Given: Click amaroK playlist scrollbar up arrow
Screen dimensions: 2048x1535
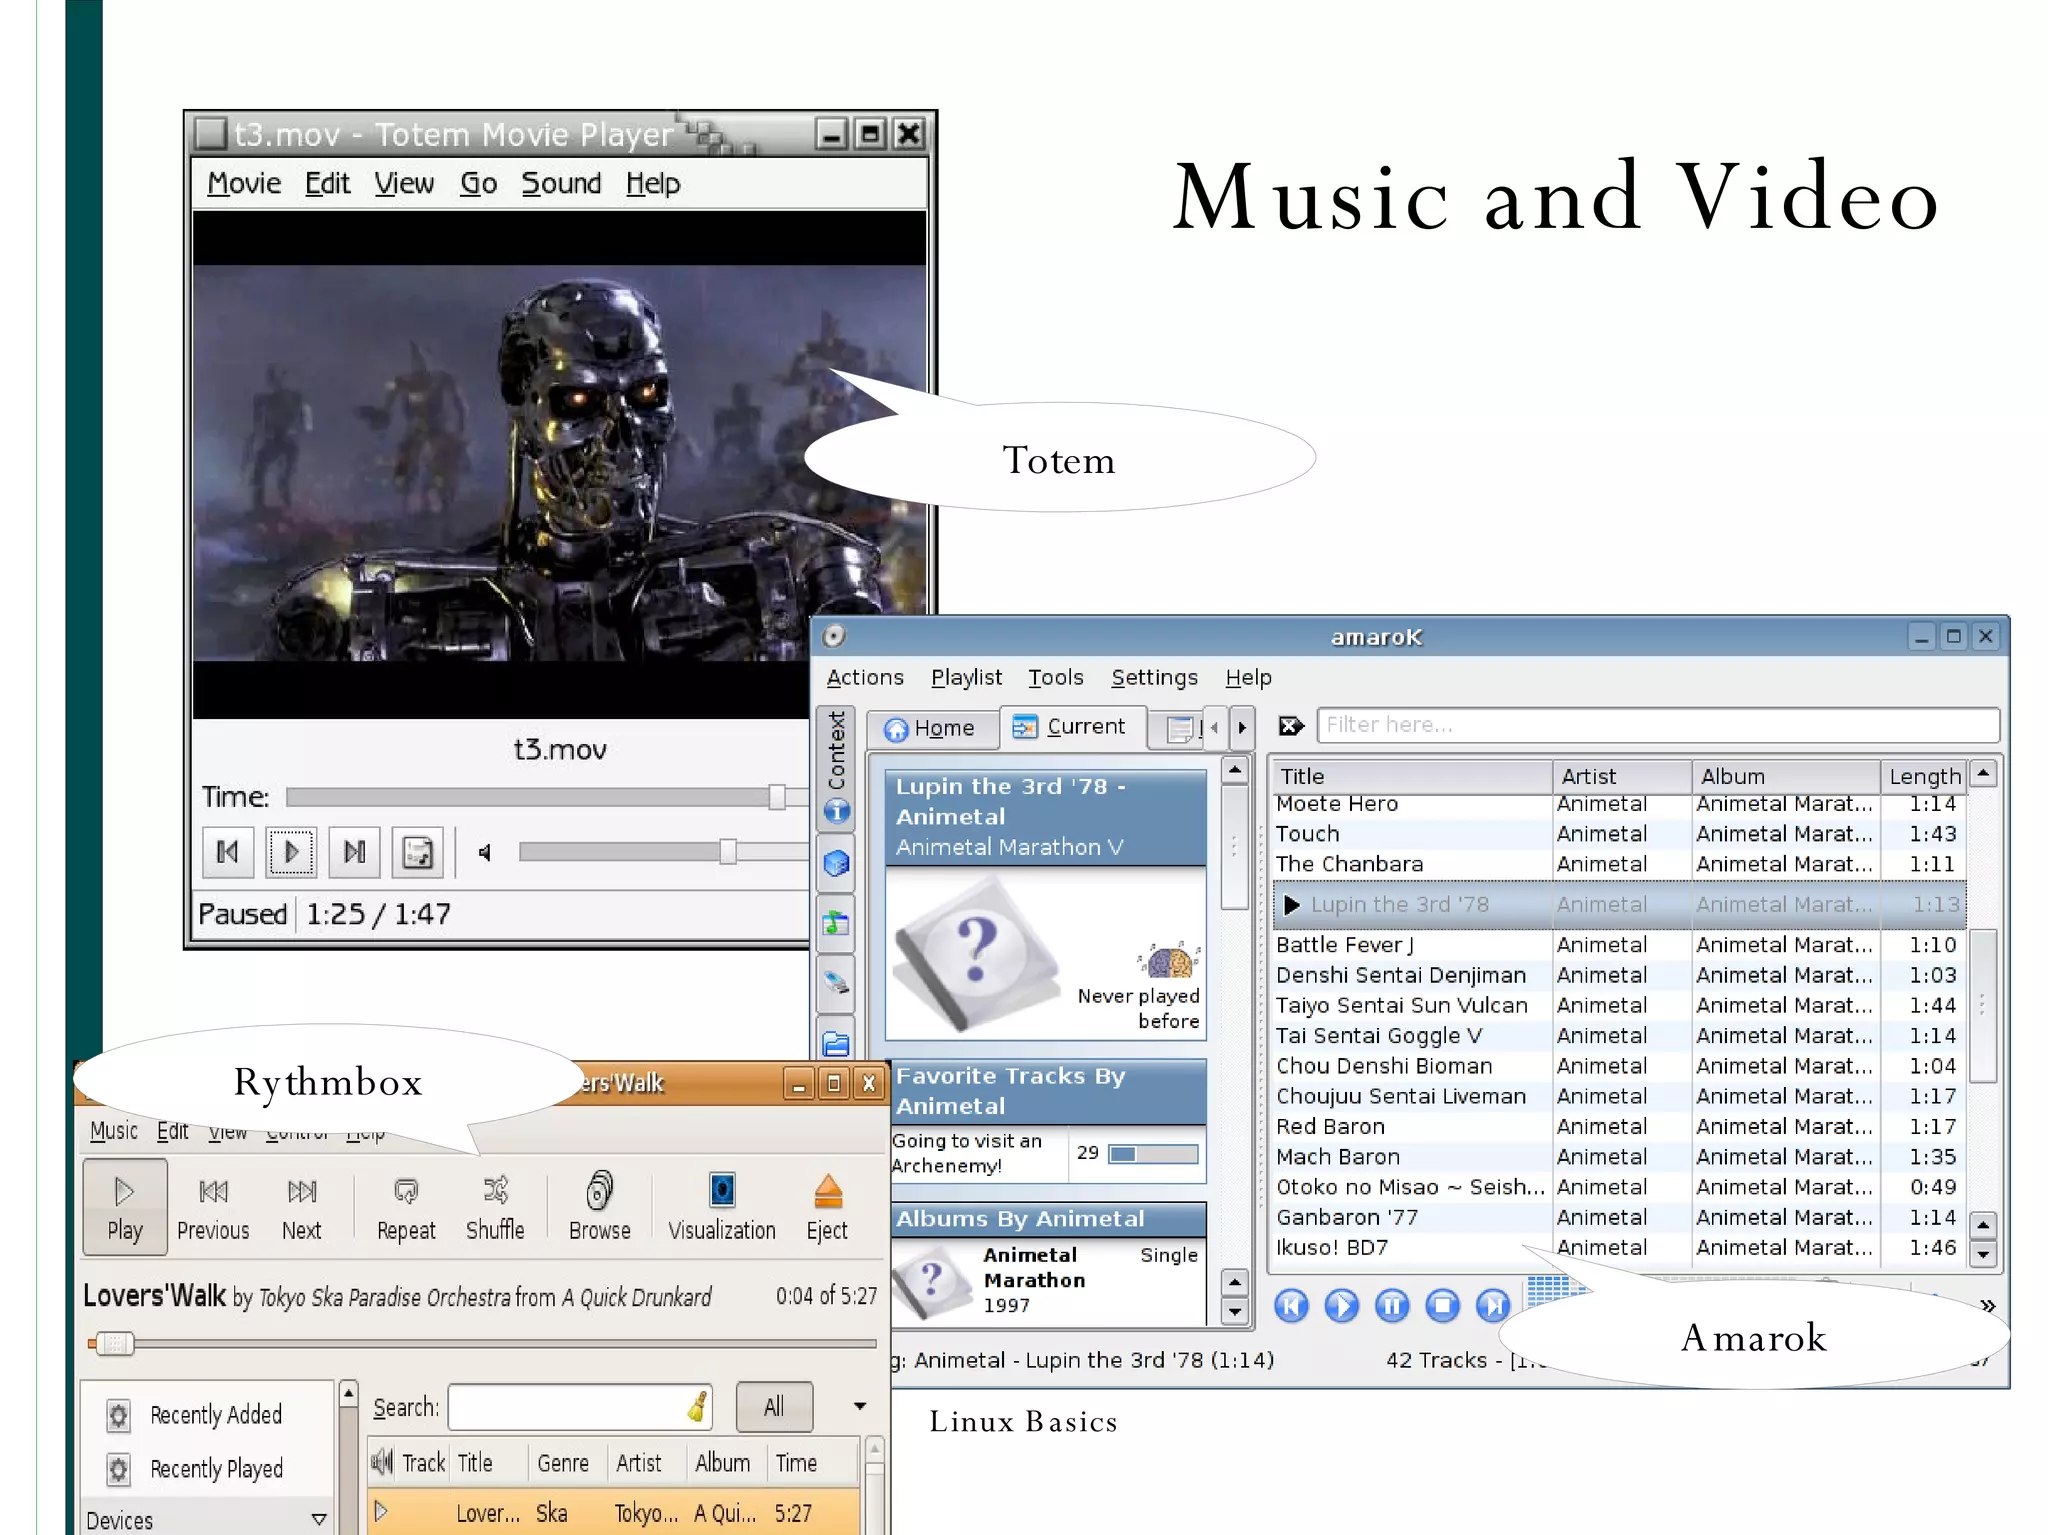Looking at the screenshot, I should tap(1984, 774).
